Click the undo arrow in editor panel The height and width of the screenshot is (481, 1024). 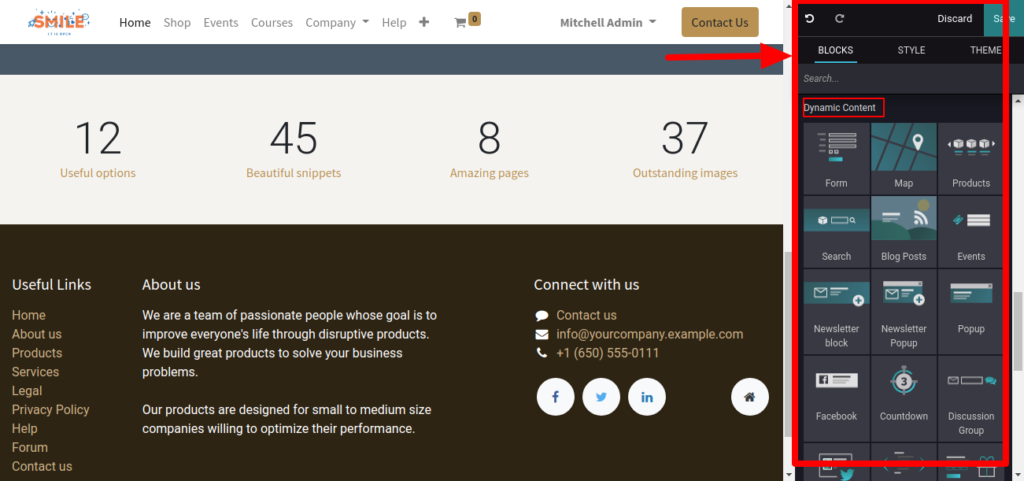[810, 19]
